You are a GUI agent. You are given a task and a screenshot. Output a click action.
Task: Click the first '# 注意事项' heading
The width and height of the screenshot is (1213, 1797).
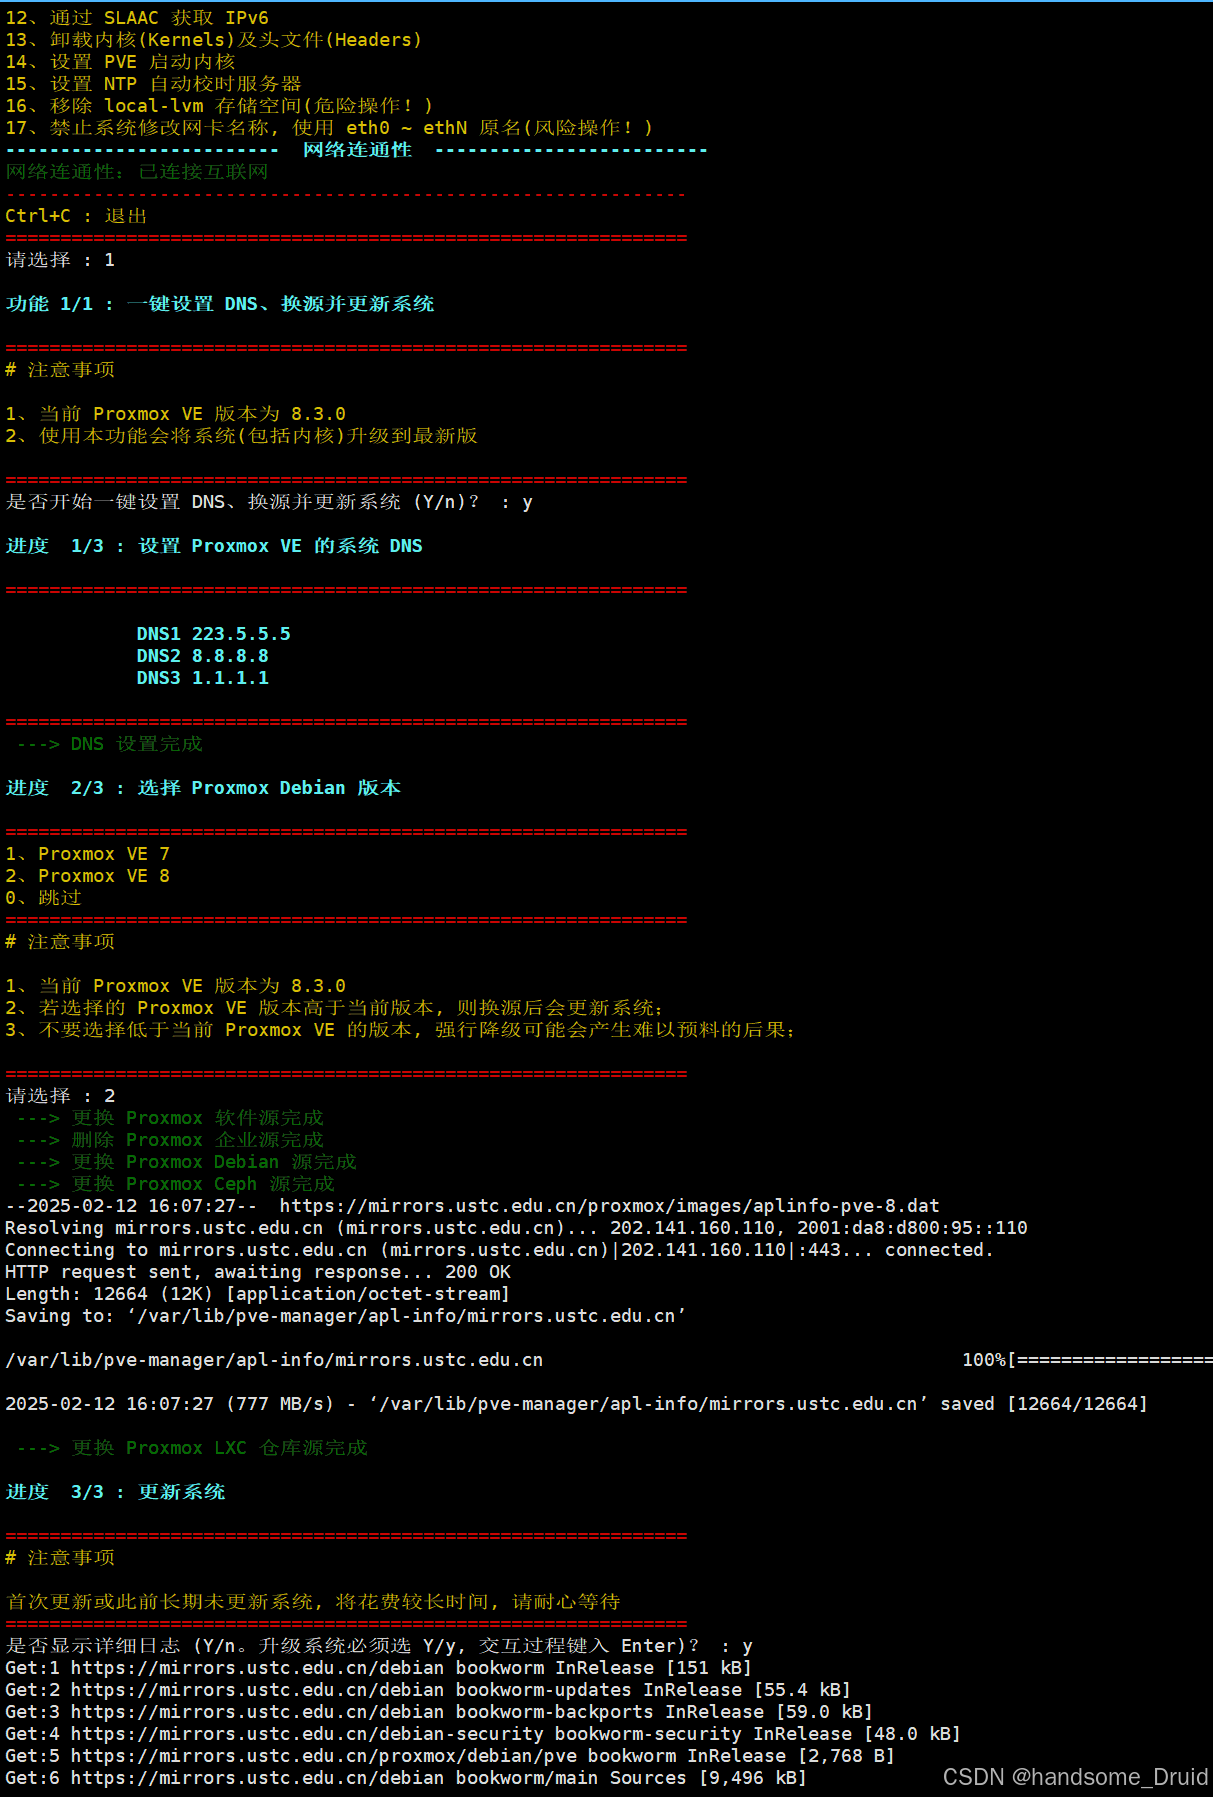[60, 370]
